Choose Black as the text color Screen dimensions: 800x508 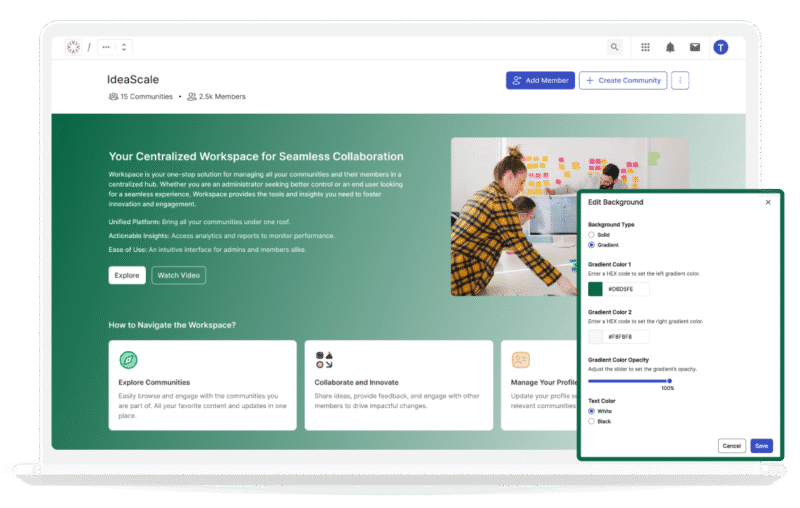tap(592, 421)
